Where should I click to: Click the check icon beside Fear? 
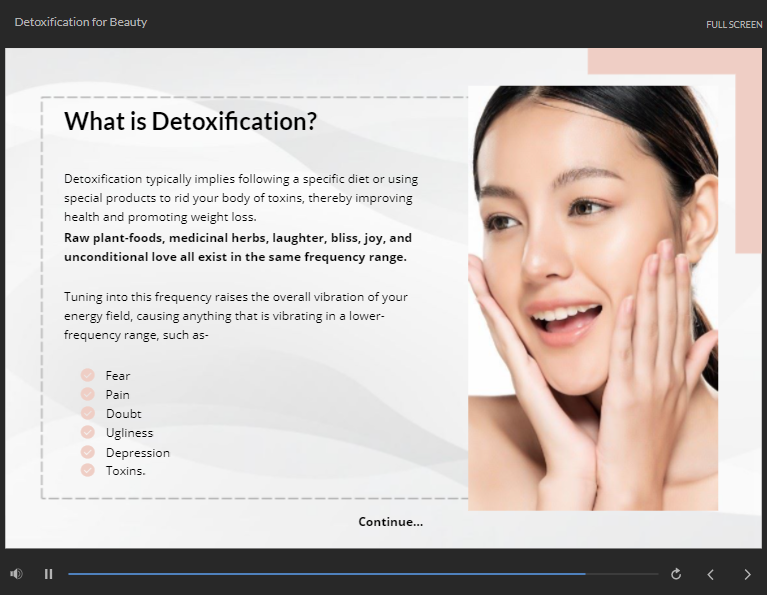point(87,375)
